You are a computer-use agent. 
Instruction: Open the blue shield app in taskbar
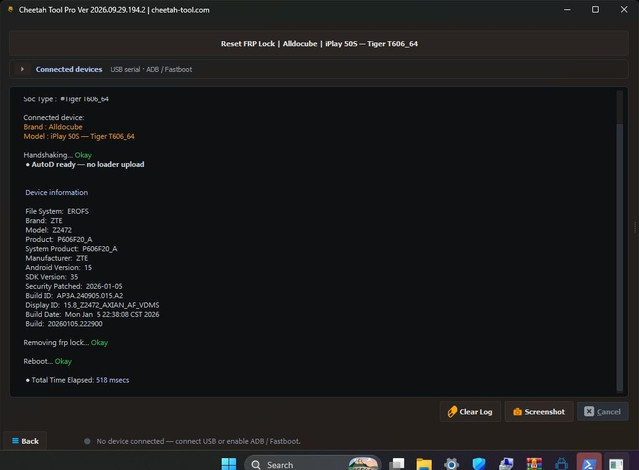click(479, 464)
